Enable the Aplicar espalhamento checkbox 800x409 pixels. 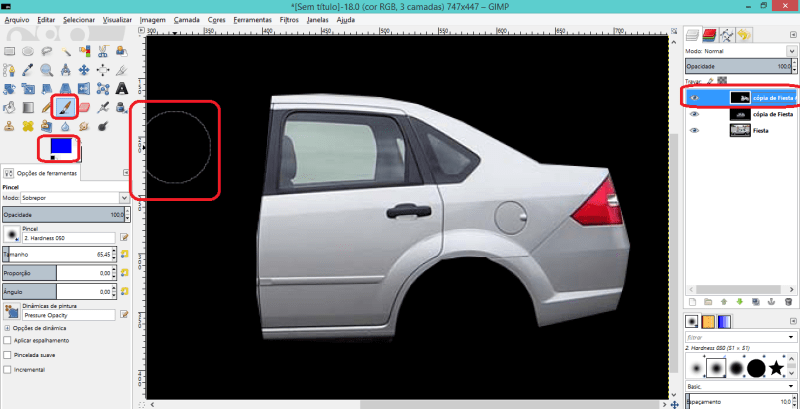8,341
